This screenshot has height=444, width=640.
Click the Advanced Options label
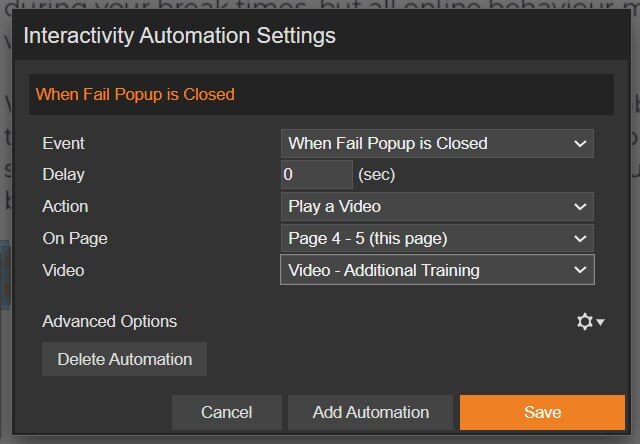click(109, 321)
